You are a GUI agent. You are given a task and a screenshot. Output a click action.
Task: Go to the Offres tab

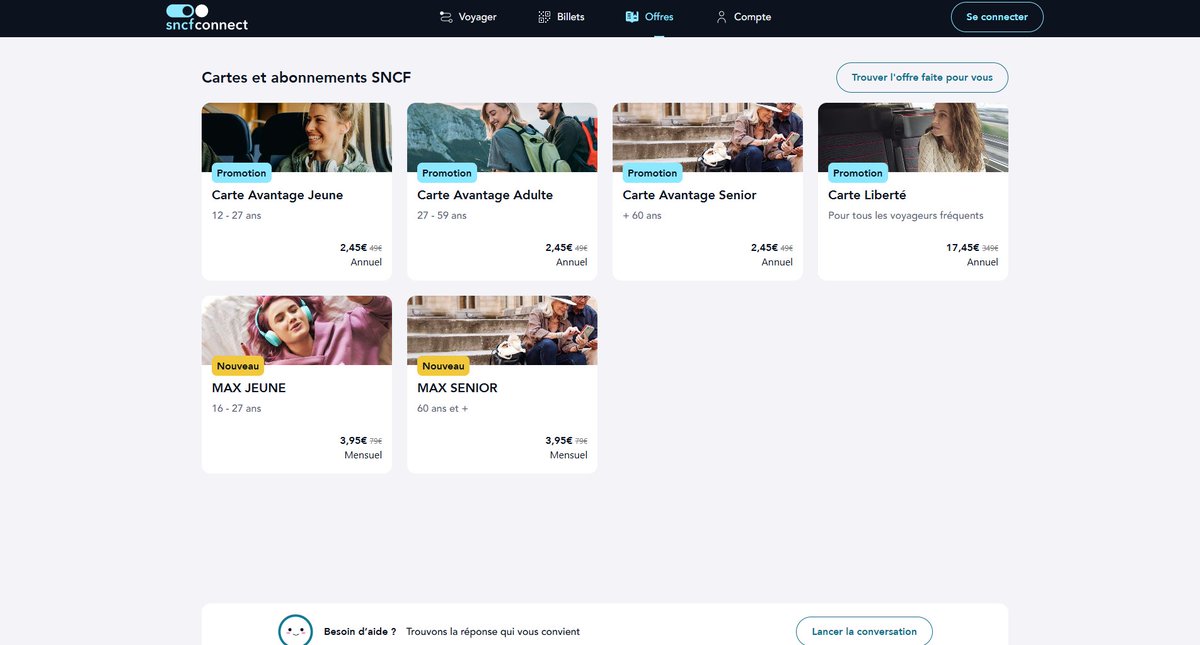[x=649, y=17]
